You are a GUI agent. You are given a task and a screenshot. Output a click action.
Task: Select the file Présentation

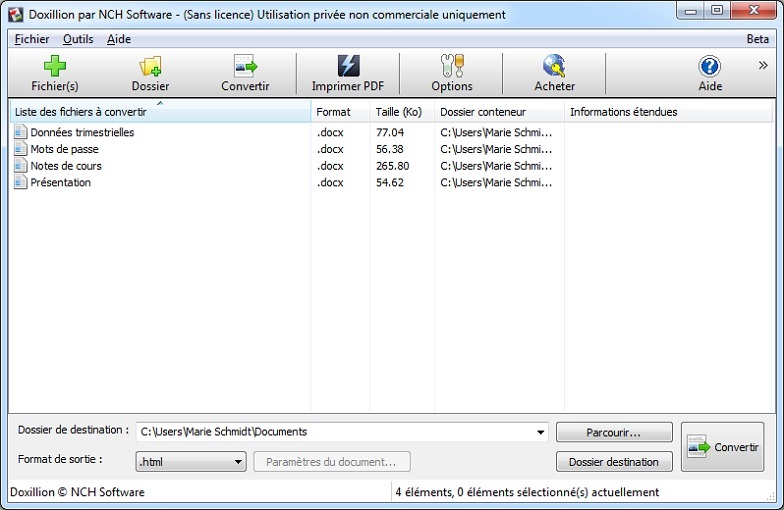tap(60, 182)
